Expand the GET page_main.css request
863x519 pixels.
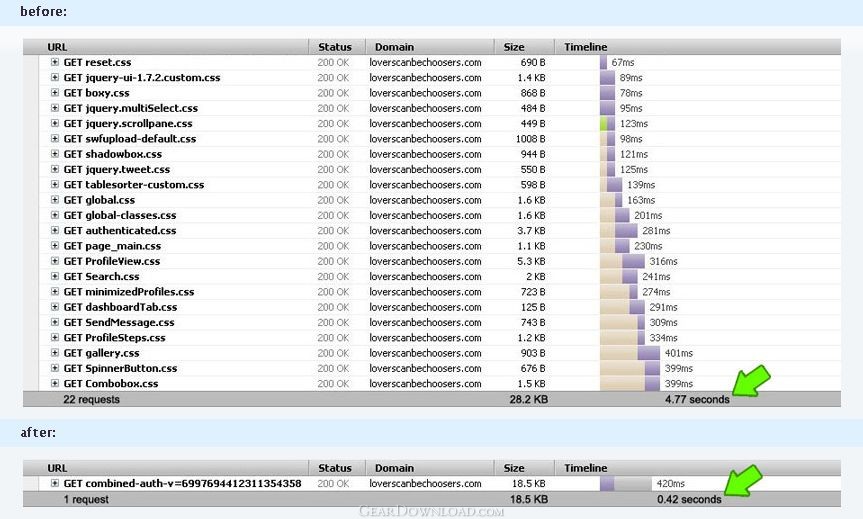click(54, 246)
